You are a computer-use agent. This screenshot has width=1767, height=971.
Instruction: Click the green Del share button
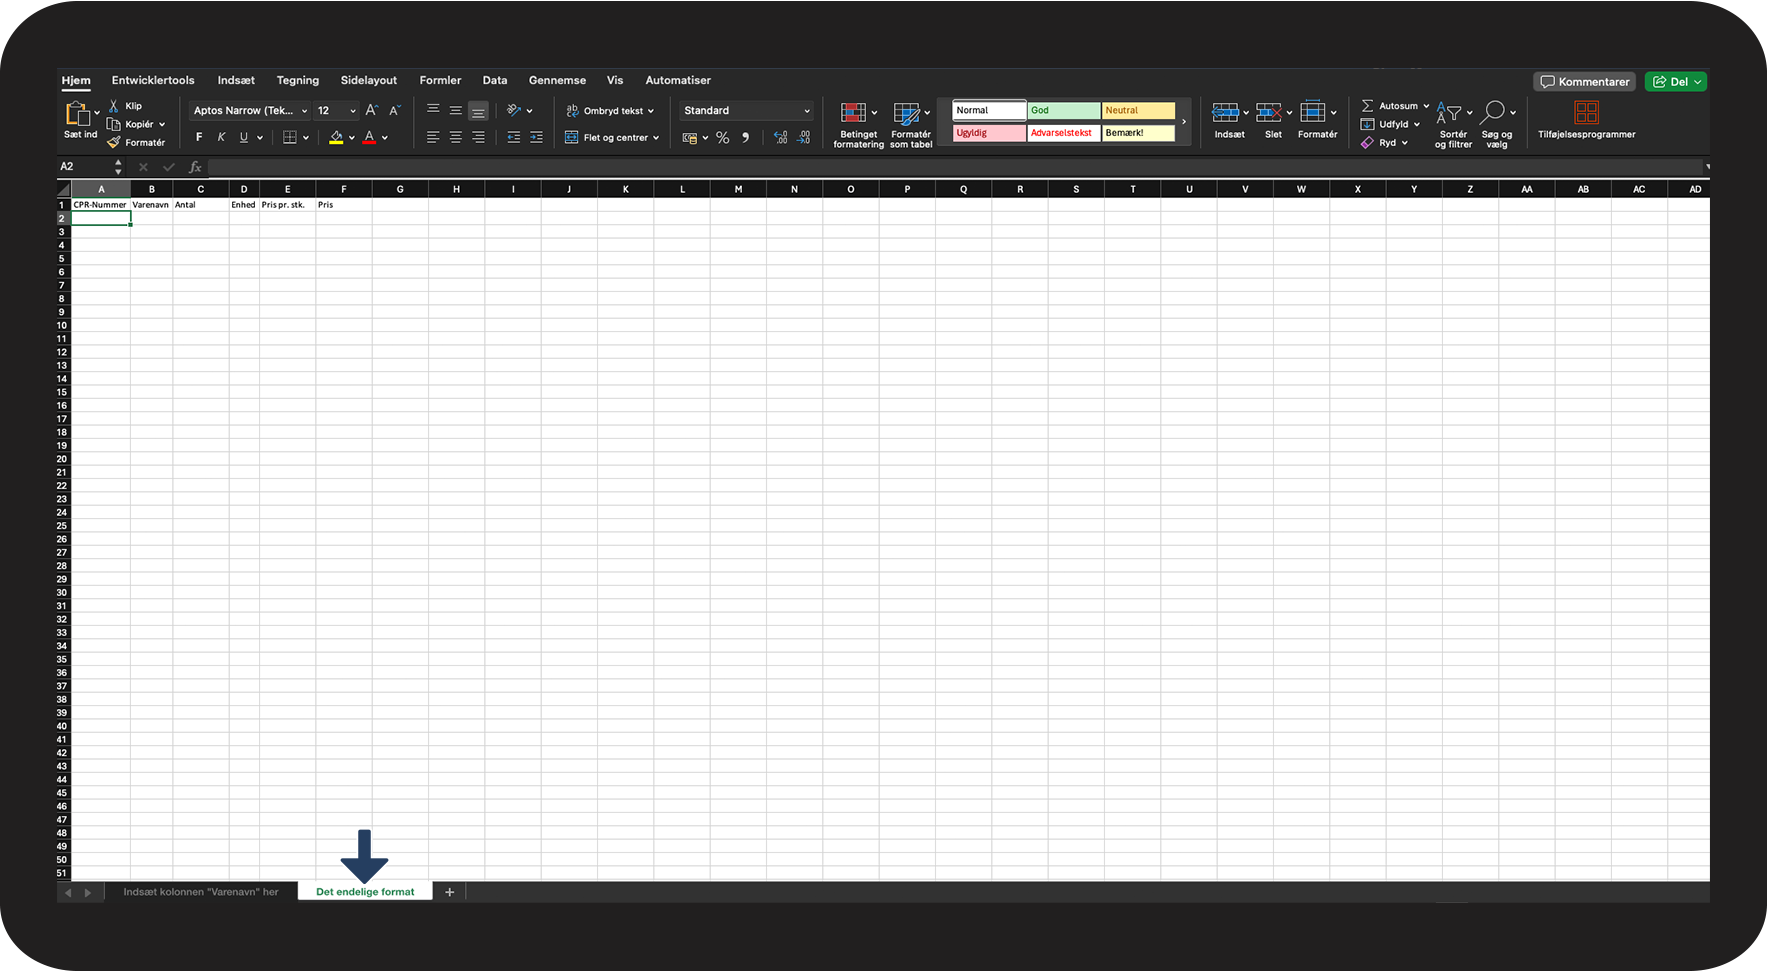pyautogui.click(x=1675, y=82)
